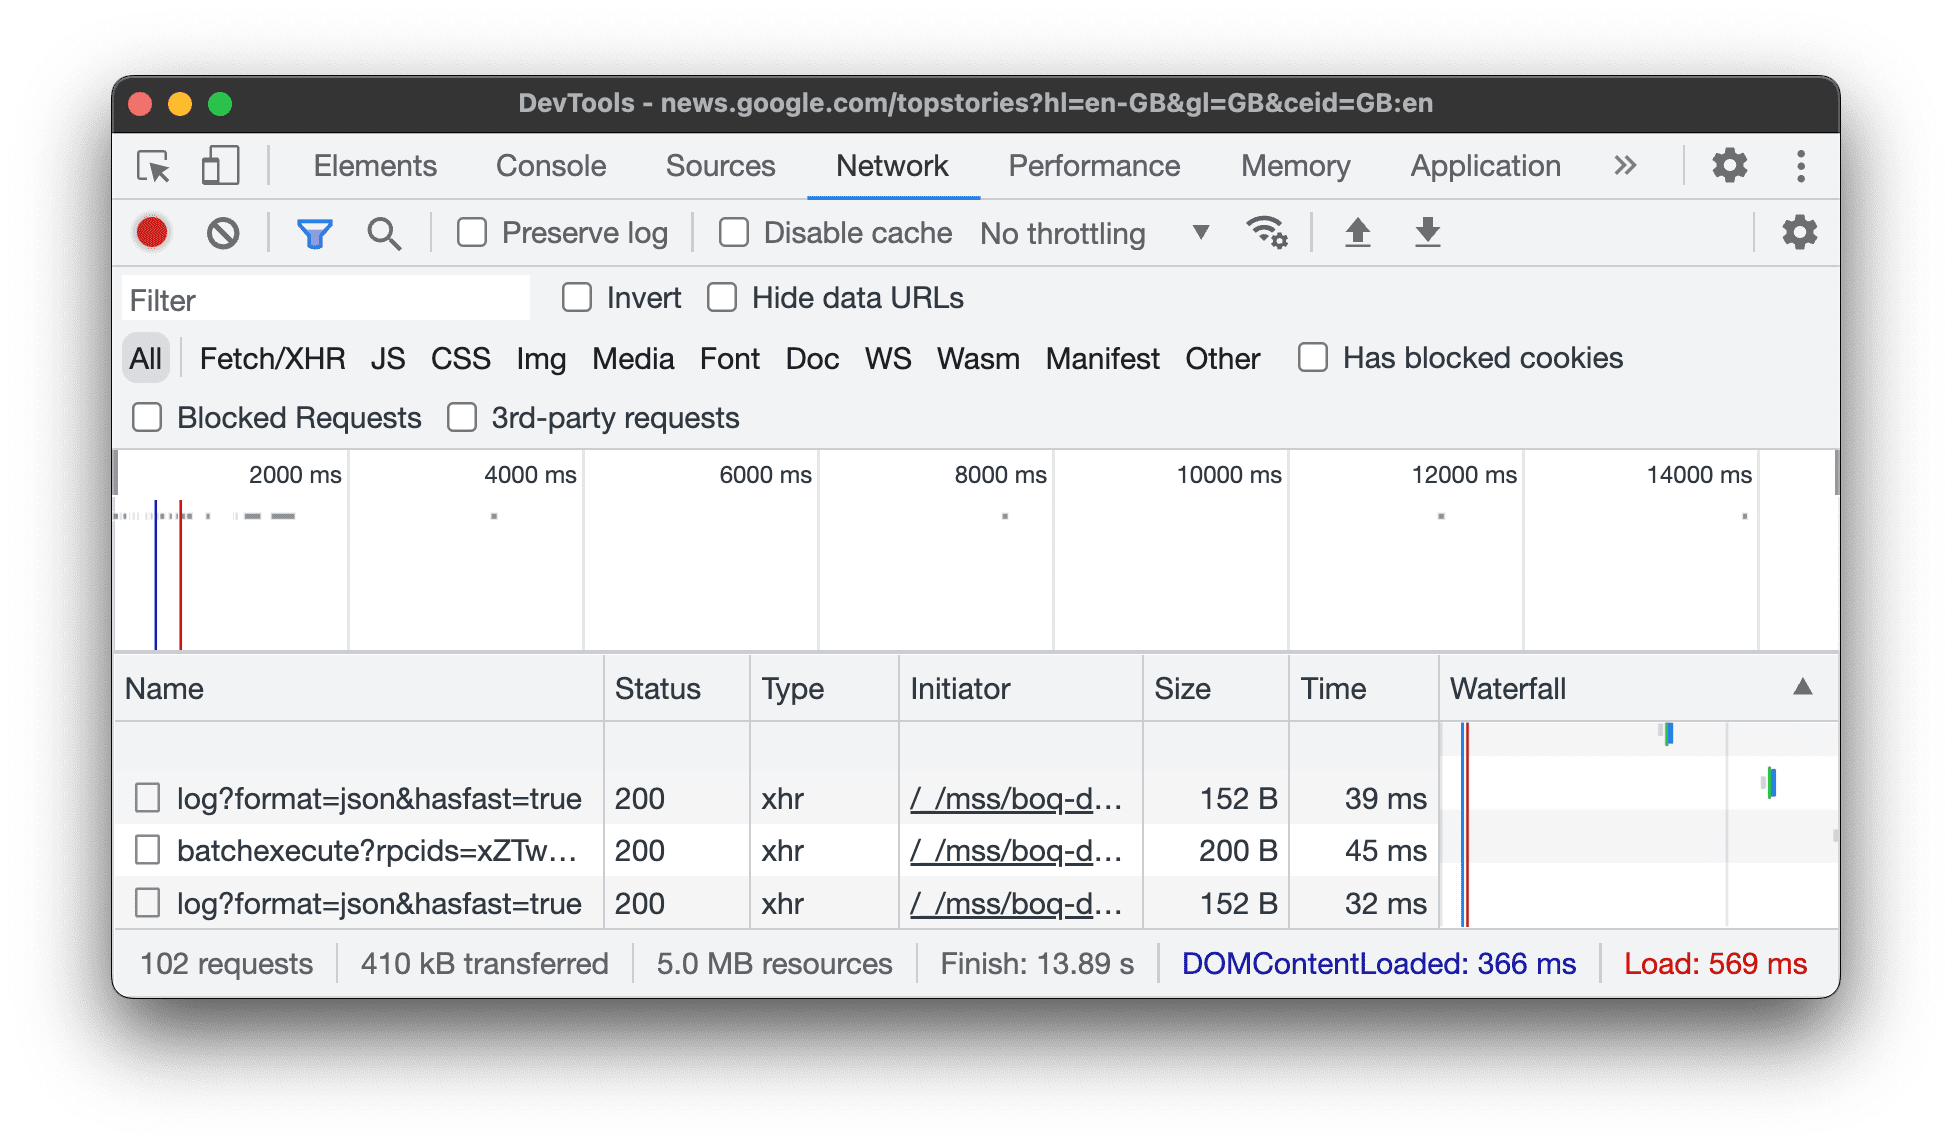The height and width of the screenshot is (1146, 1952).
Task: Click the DevTools settings gear icon
Action: click(x=1730, y=165)
